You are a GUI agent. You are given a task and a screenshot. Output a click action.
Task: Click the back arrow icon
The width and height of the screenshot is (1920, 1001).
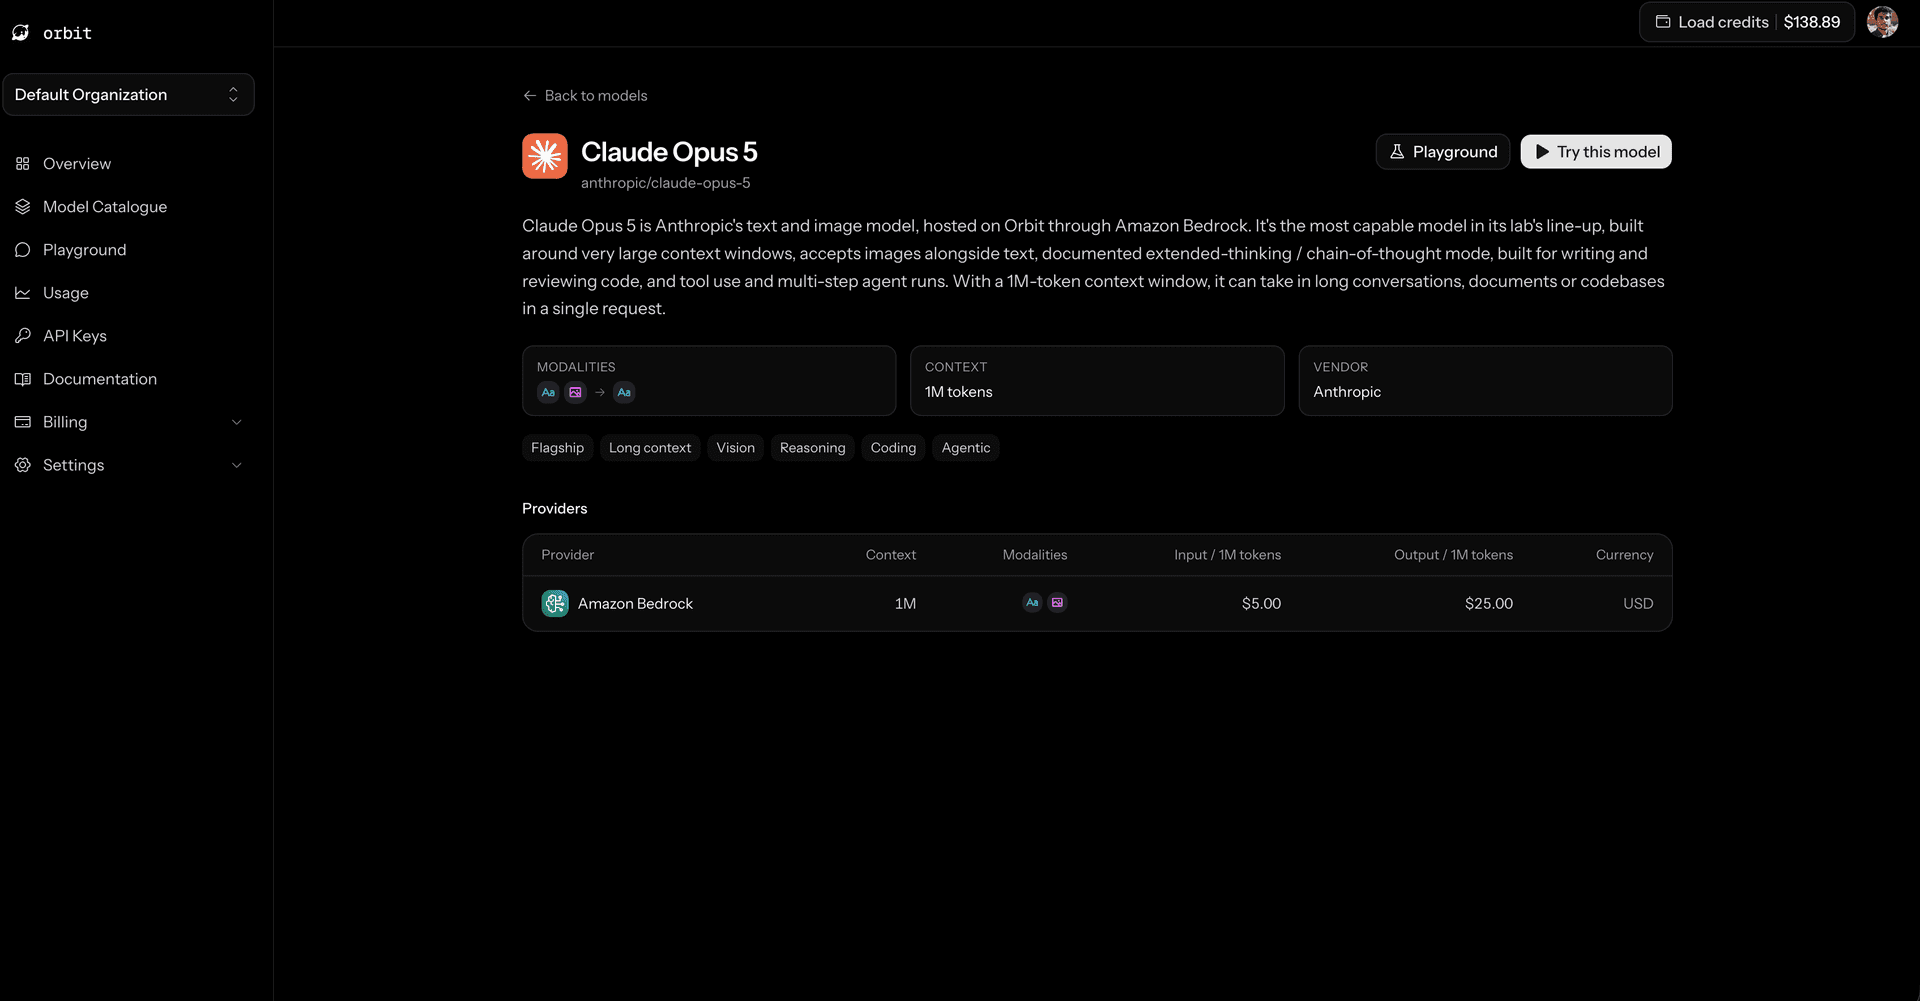(x=530, y=96)
